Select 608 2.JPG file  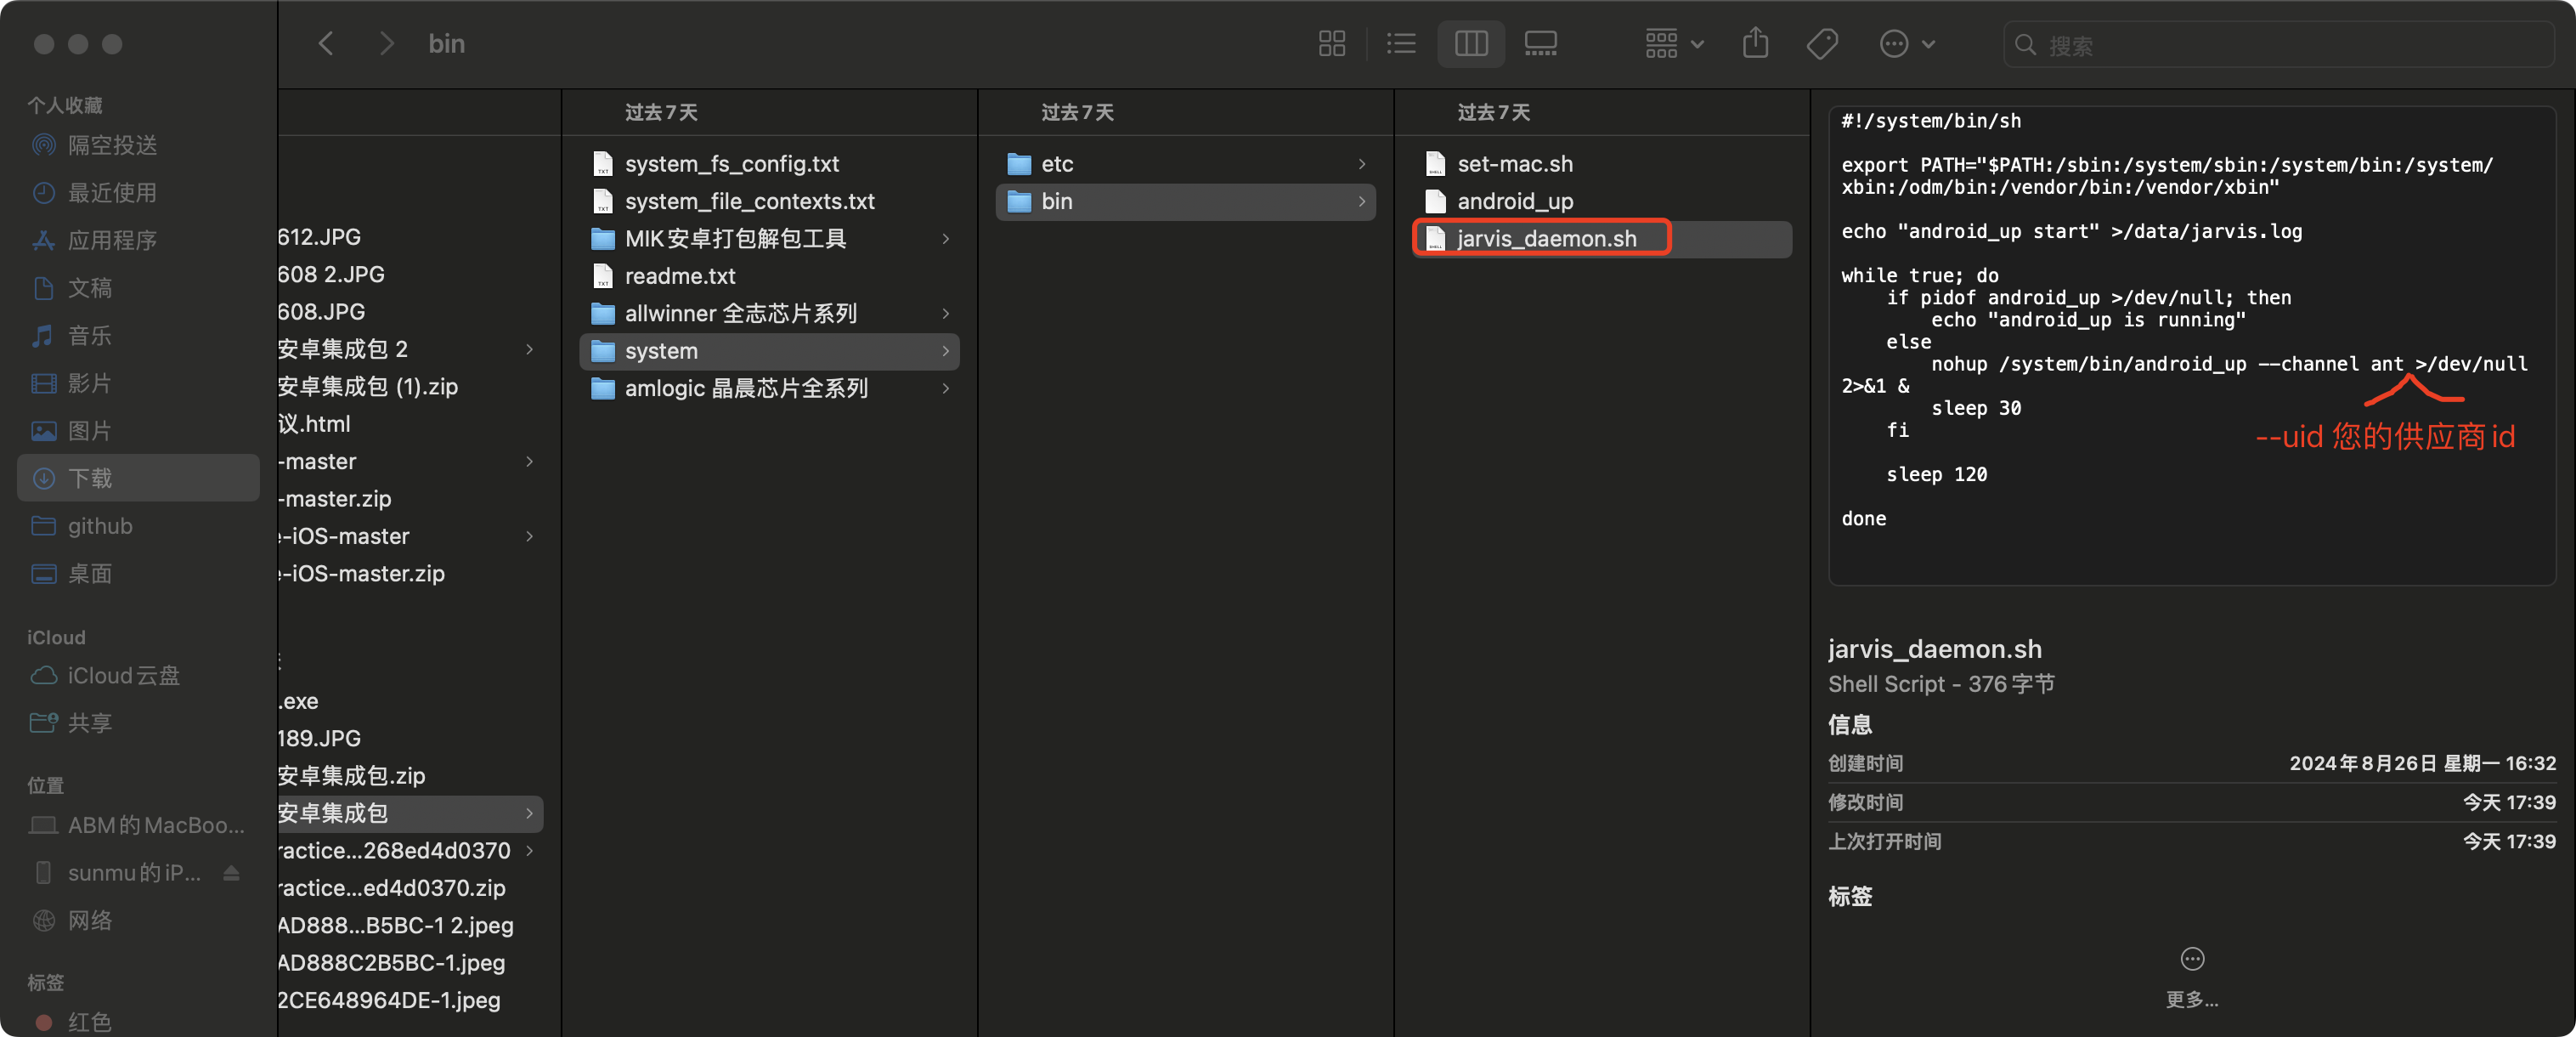[x=410, y=274]
